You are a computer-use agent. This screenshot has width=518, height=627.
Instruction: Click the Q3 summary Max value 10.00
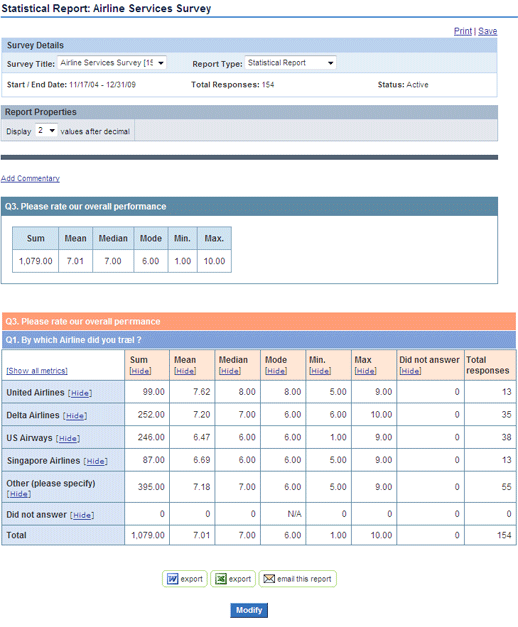214,261
